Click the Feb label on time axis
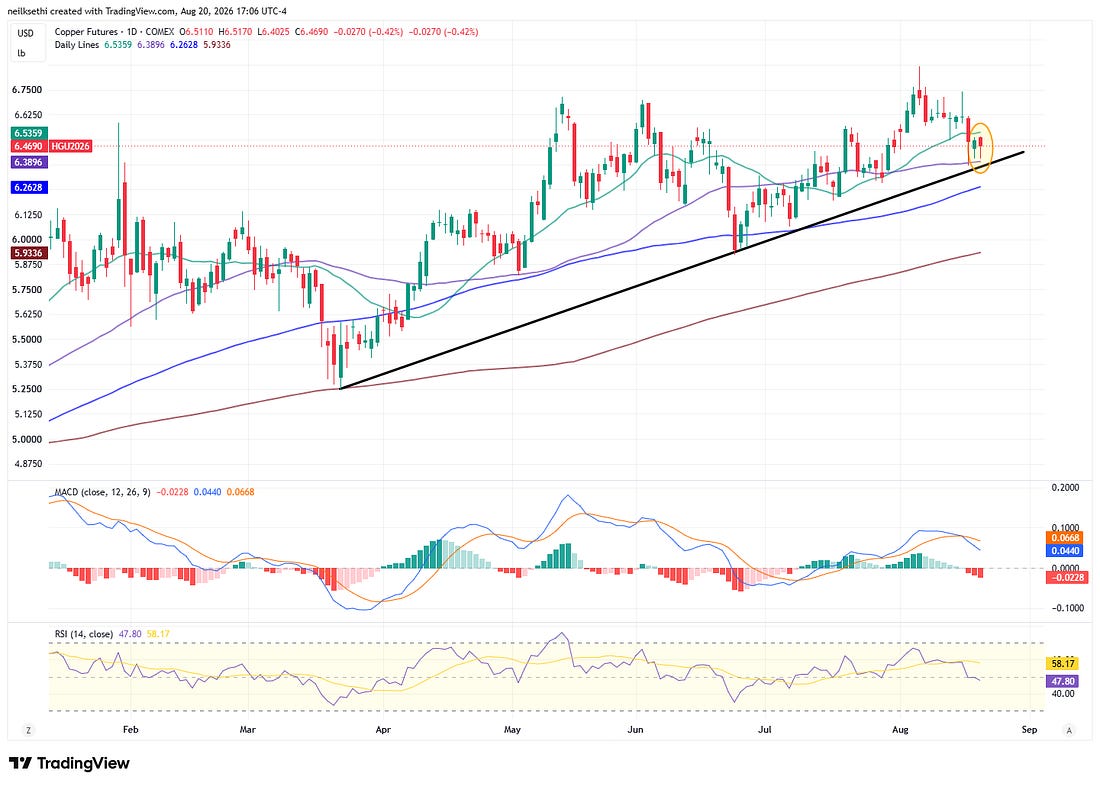This screenshot has width=1100, height=786. [130, 730]
